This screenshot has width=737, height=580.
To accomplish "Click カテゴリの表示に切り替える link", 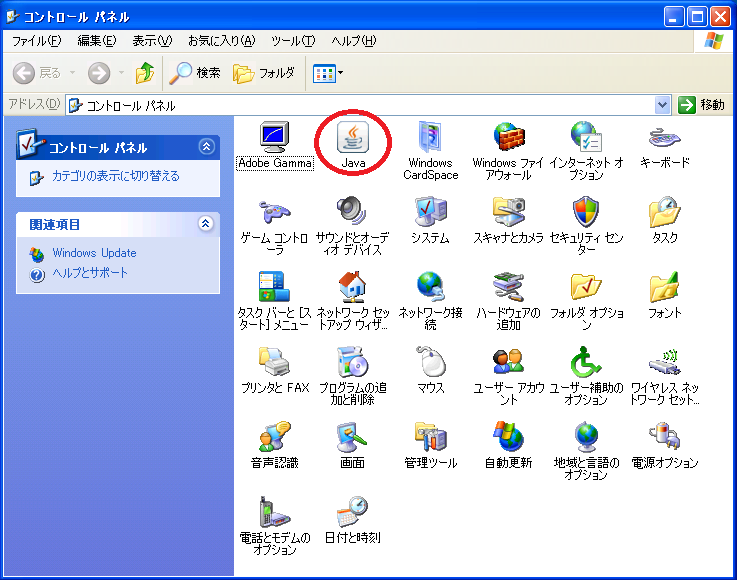I will coord(116,177).
